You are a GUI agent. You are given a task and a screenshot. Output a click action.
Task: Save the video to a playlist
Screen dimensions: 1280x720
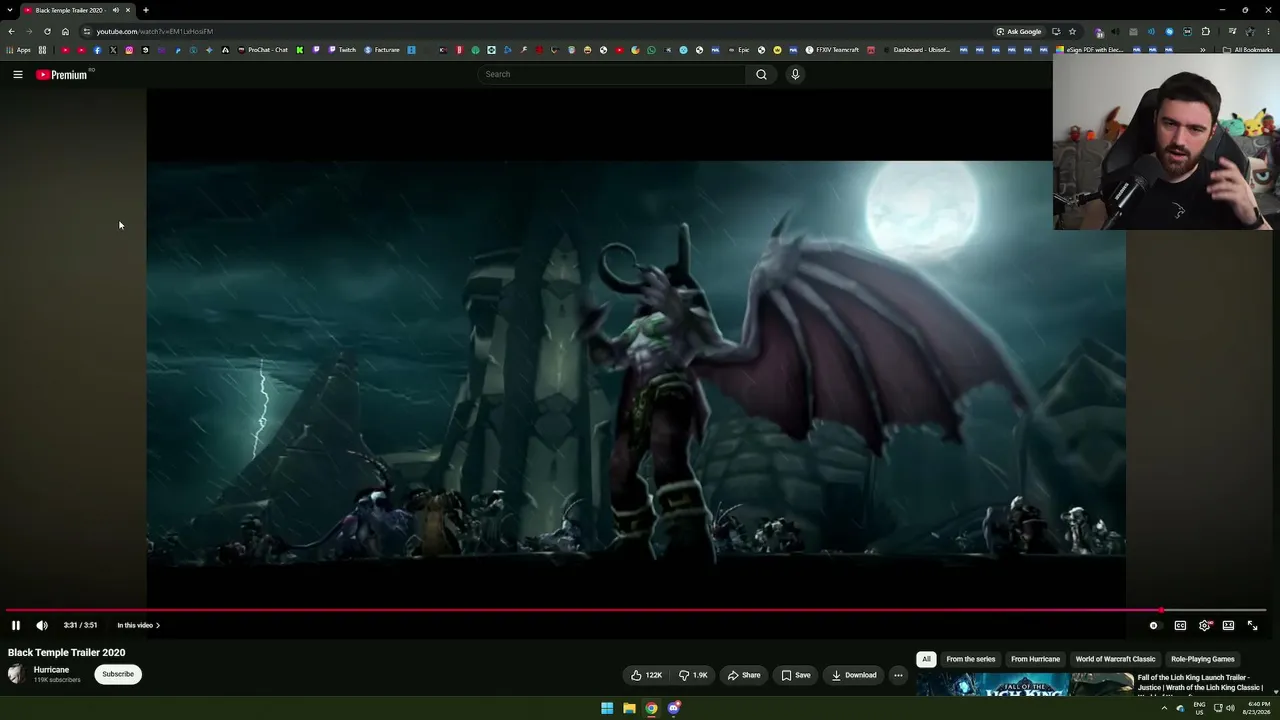pos(796,675)
